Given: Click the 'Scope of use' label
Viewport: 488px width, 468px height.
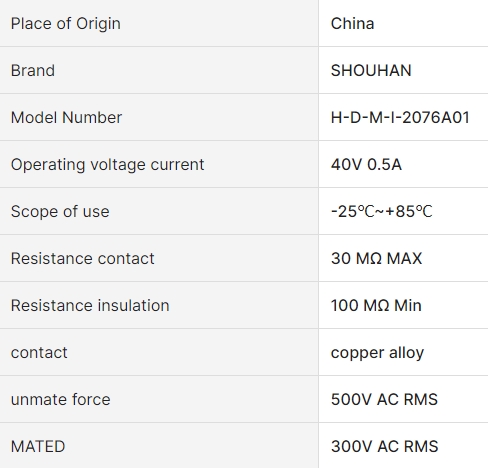Looking at the screenshot, I should 60,212.
